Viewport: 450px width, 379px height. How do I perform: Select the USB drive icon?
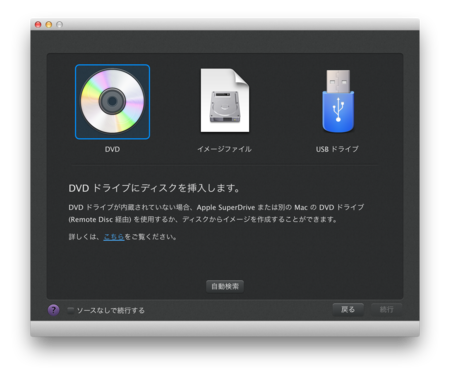[338, 101]
